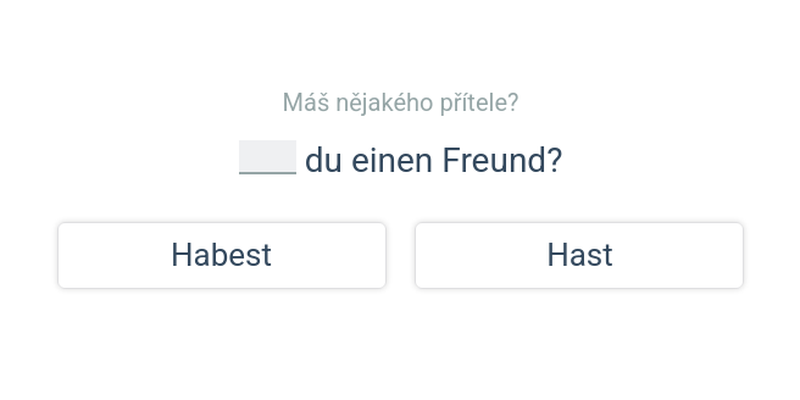Click the word "du" after the blank
This screenshot has height=400, width=800.
click(324, 160)
